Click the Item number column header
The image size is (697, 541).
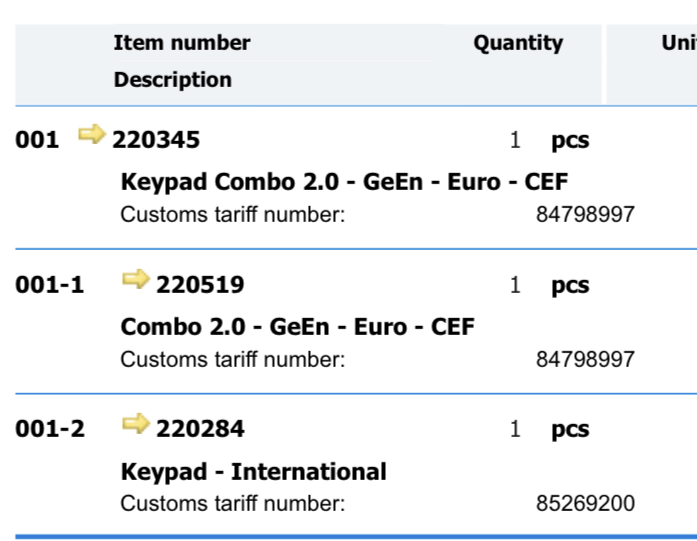click(x=182, y=43)
